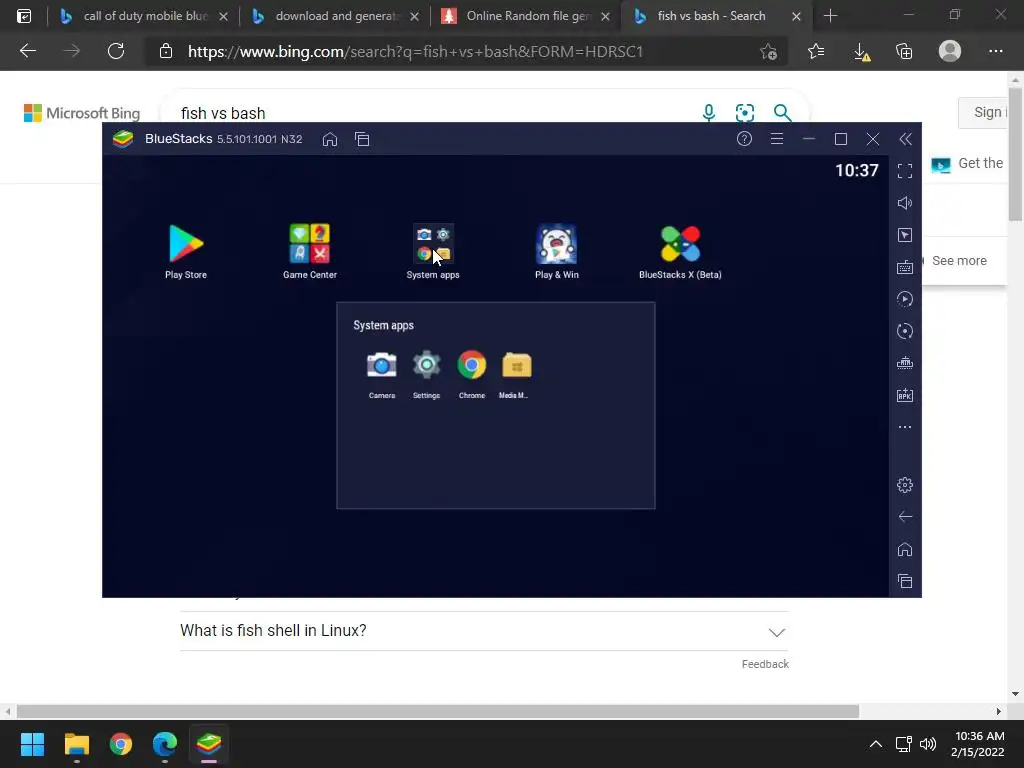Open BlueStacks multi-instance icon in title bar

tap(362, 139)
